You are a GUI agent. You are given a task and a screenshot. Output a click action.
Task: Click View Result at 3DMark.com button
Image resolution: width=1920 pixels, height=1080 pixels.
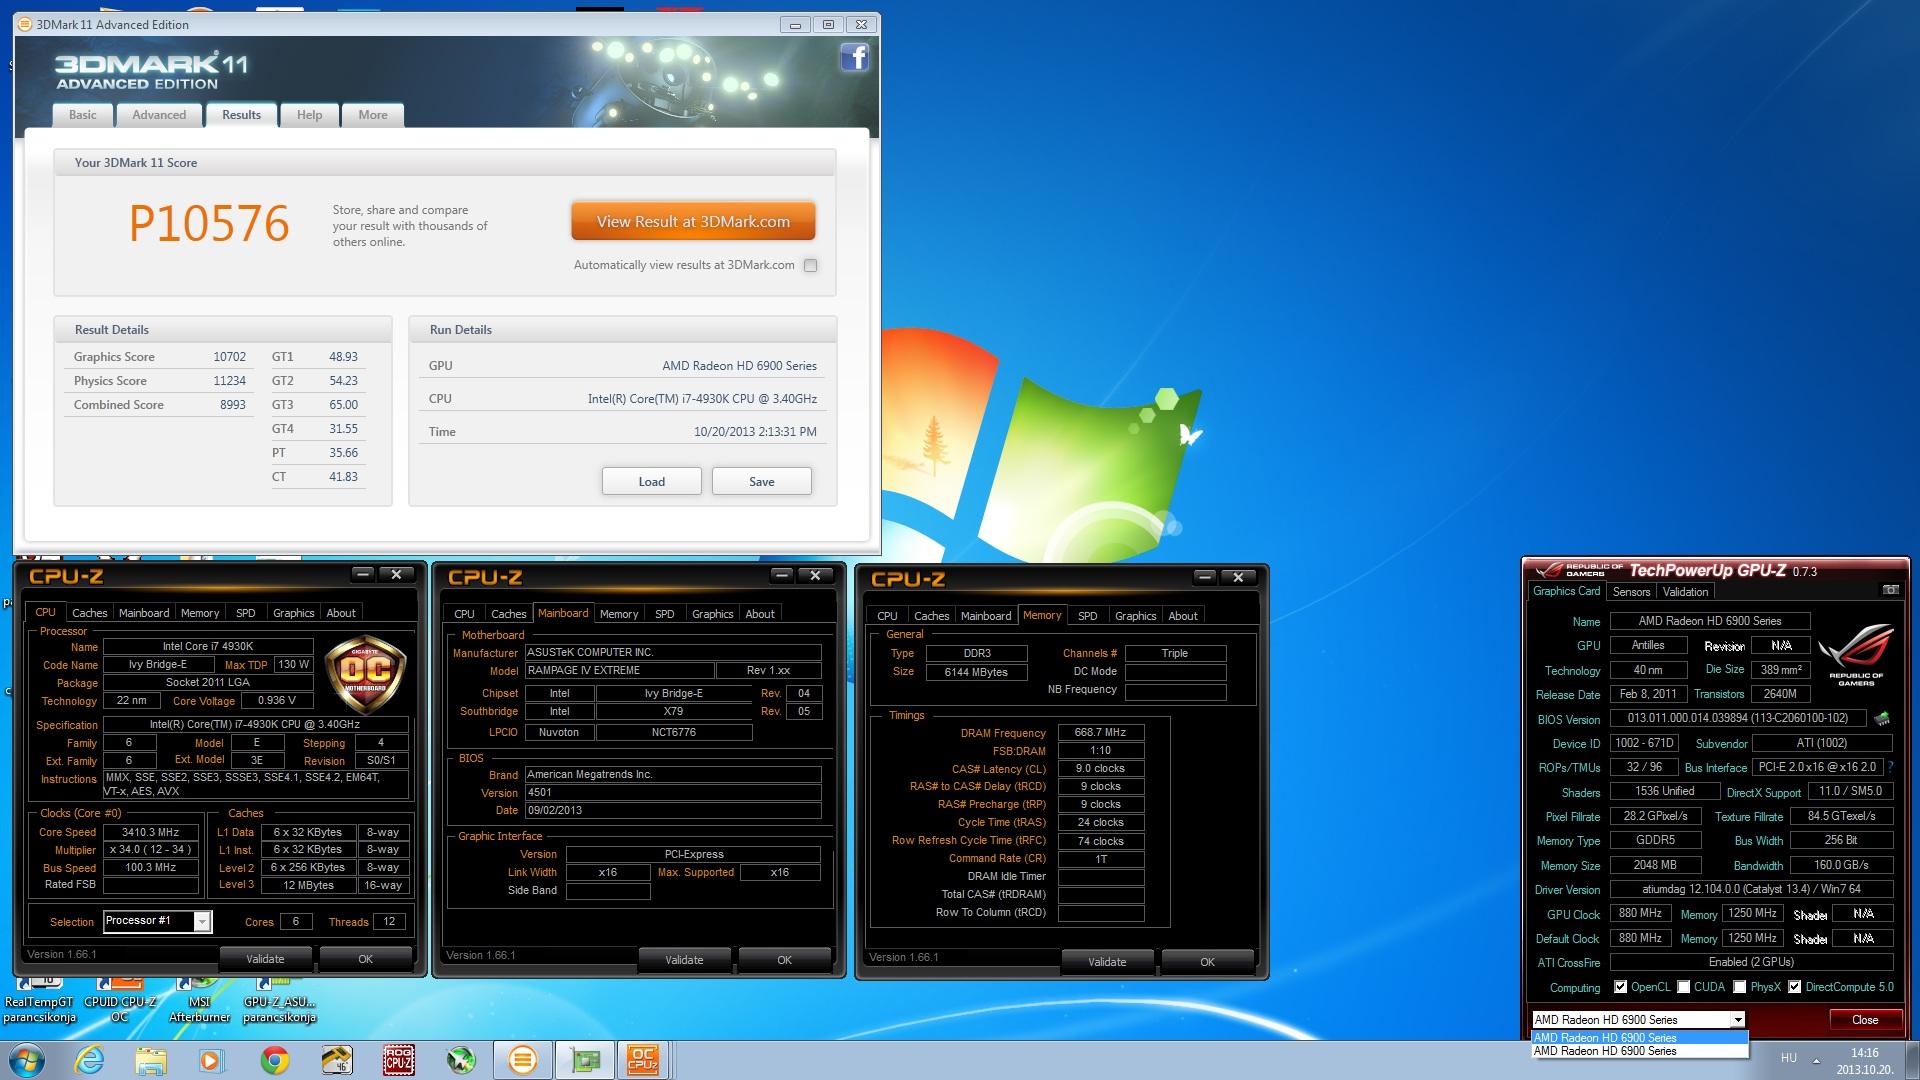(x=693, y=222)
